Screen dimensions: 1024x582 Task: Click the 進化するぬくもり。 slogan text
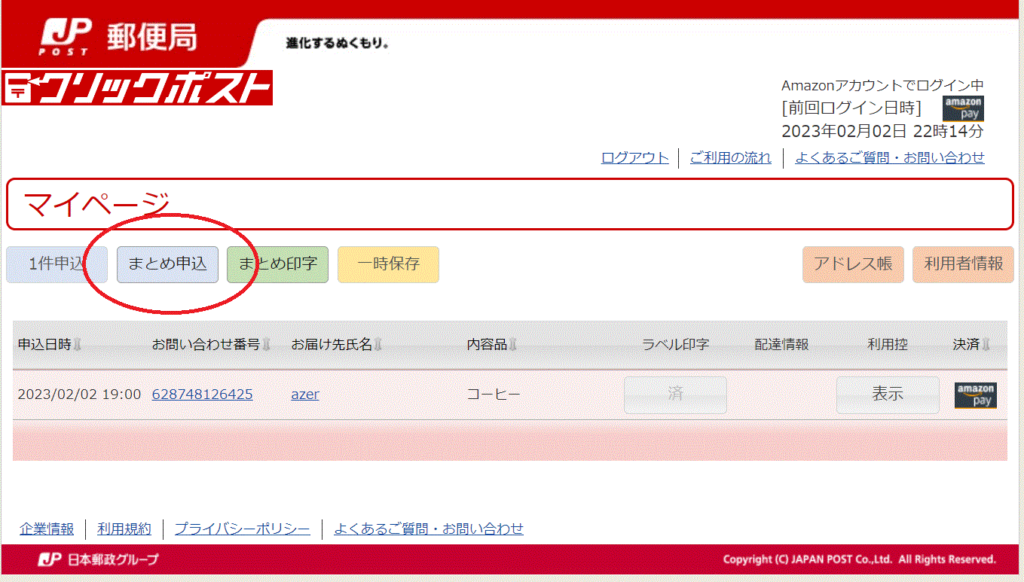337,43
